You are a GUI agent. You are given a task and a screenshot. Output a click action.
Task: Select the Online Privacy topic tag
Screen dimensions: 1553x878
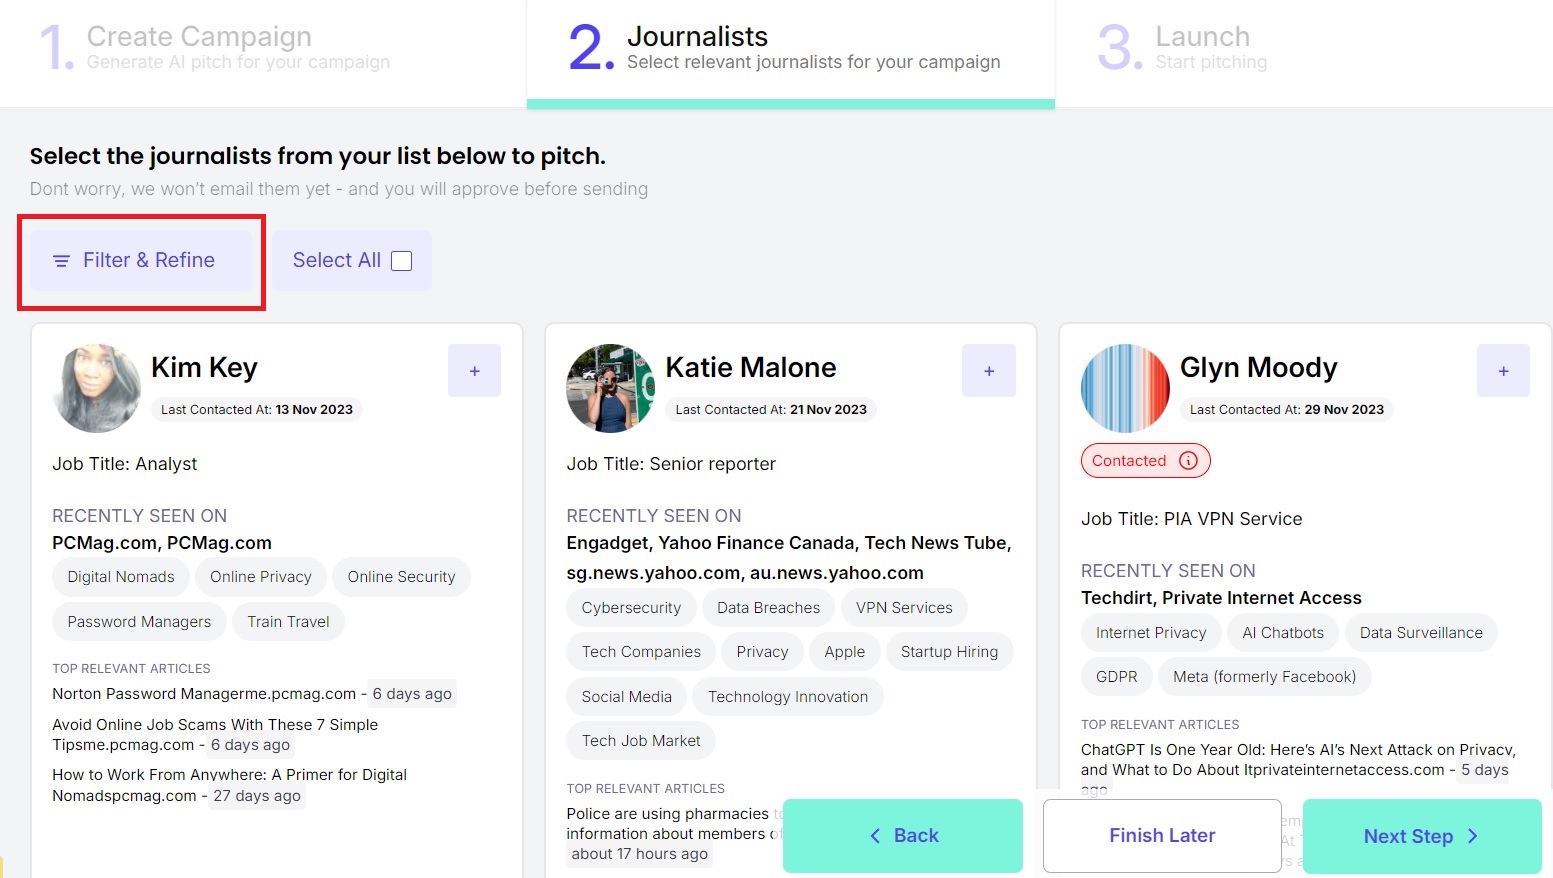tap(261, 577)
